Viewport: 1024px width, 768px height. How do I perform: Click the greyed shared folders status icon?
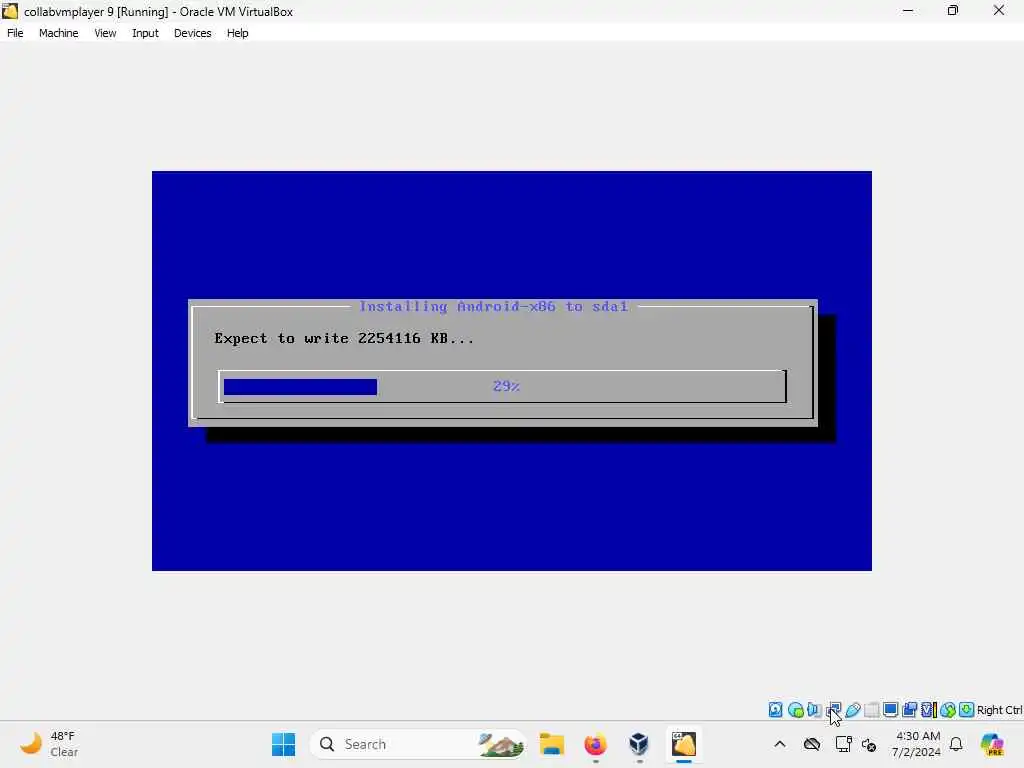871,709
